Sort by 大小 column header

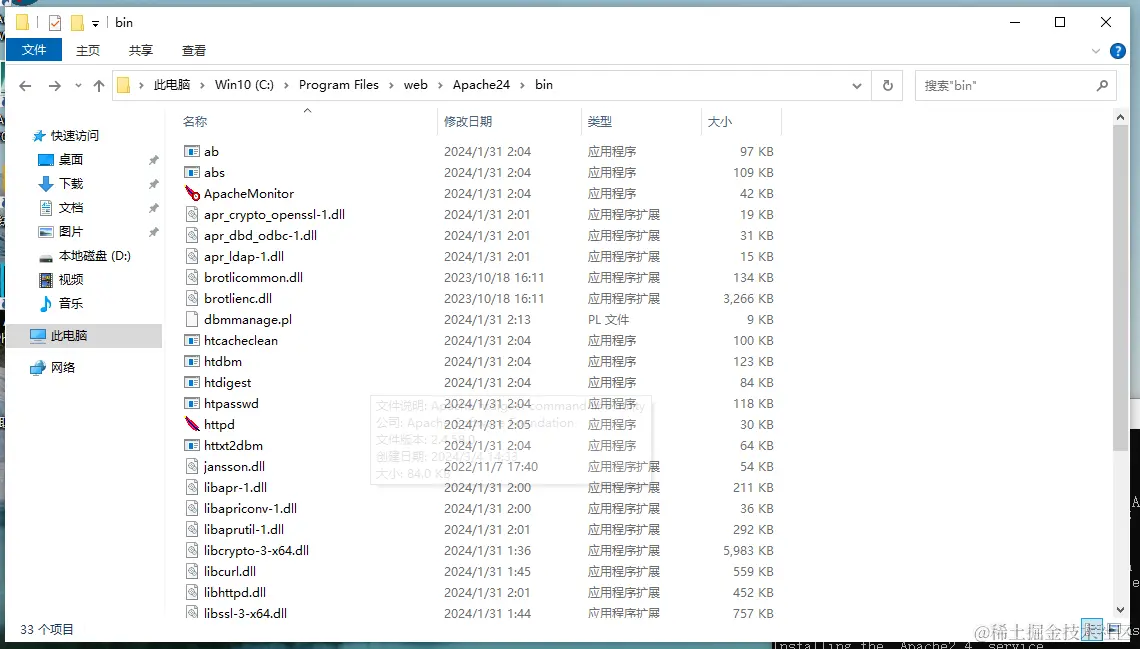tap(720, 121)
